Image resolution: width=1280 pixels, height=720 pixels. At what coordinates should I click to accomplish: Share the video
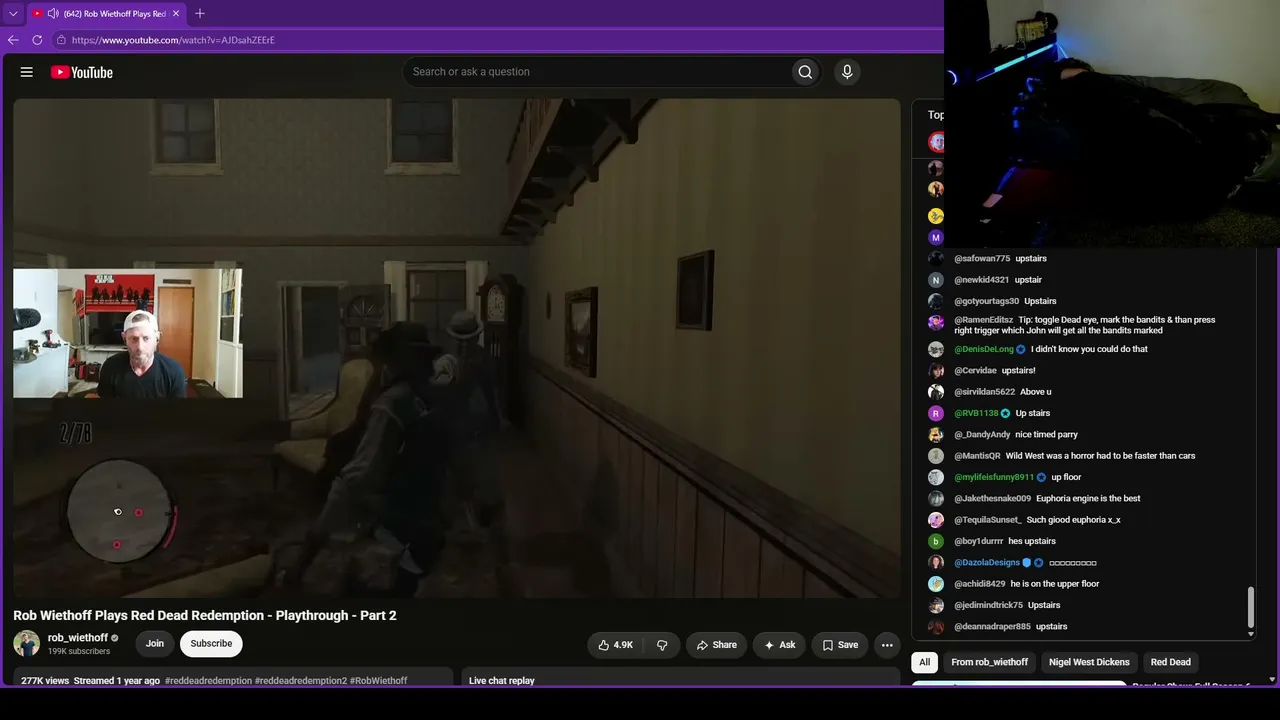(717, 645)
